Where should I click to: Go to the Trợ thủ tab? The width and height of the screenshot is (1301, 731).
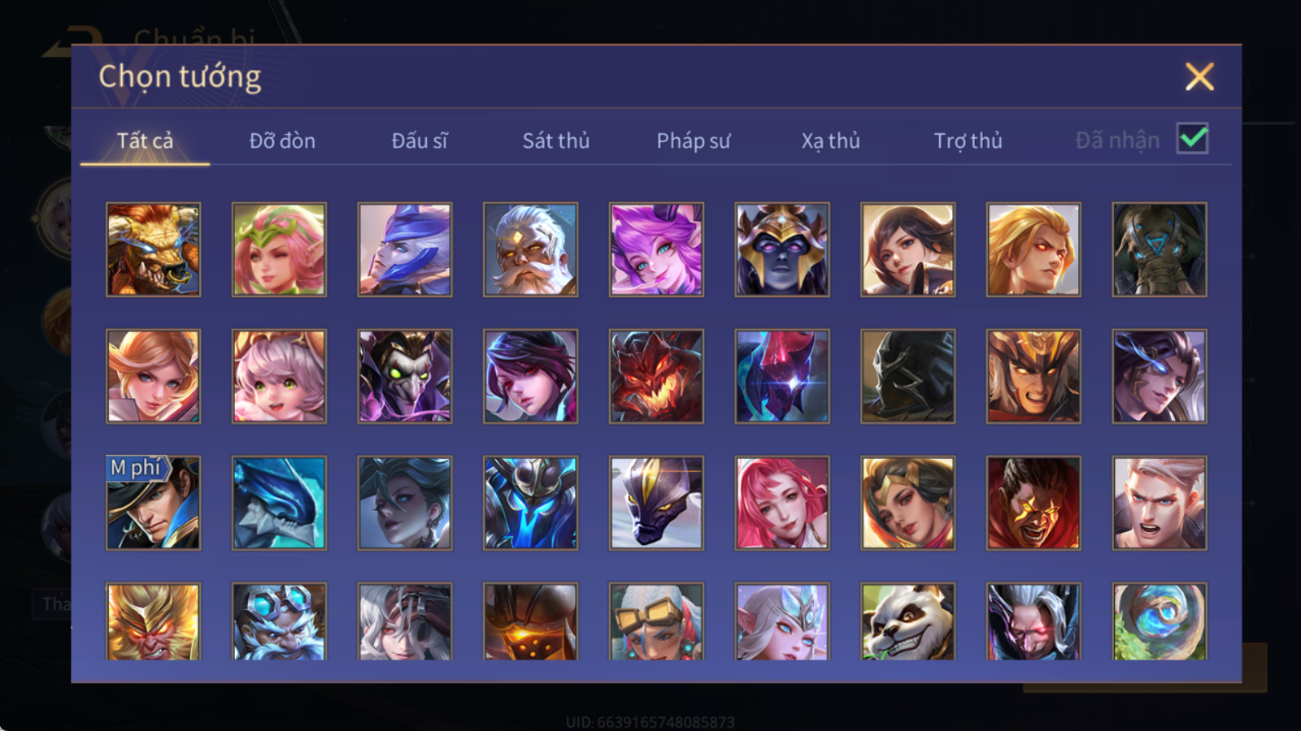click(x=968, y=141)
